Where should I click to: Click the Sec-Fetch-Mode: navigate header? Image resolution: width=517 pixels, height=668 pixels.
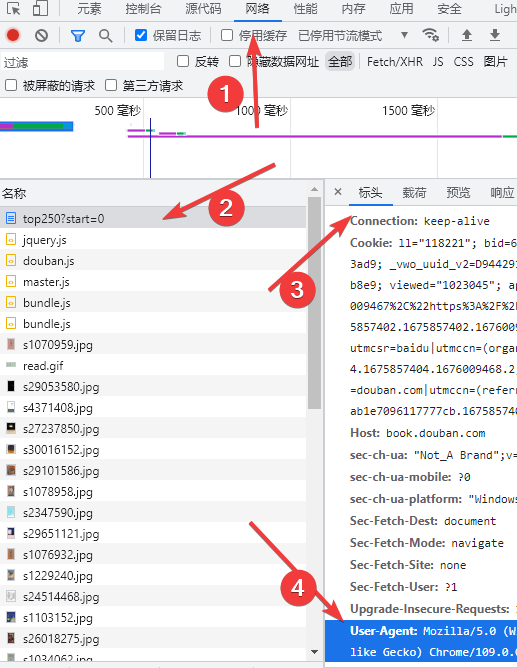coord(427,543)
